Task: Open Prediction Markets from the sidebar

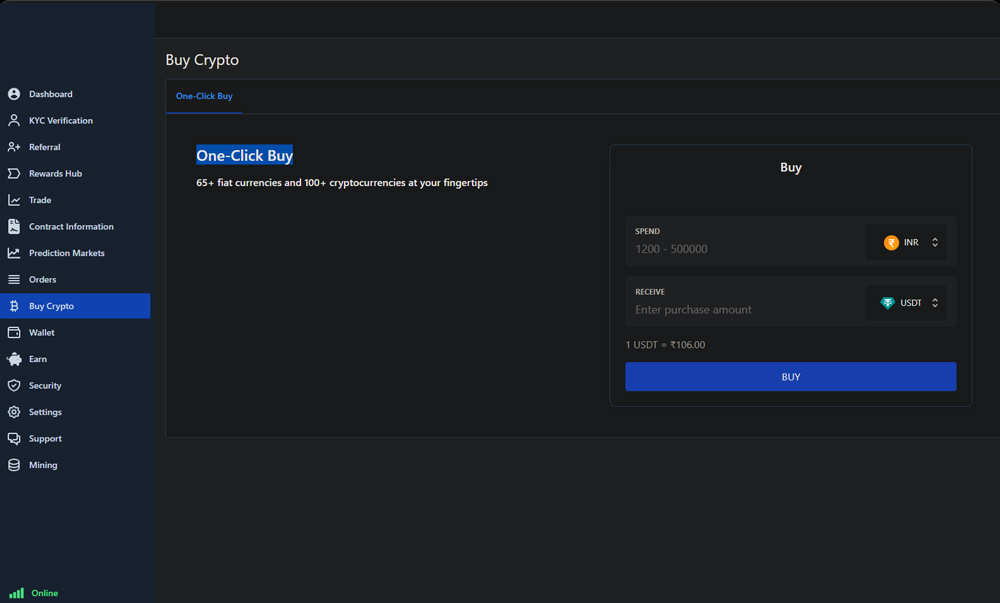Action: (x=66, y=253)
